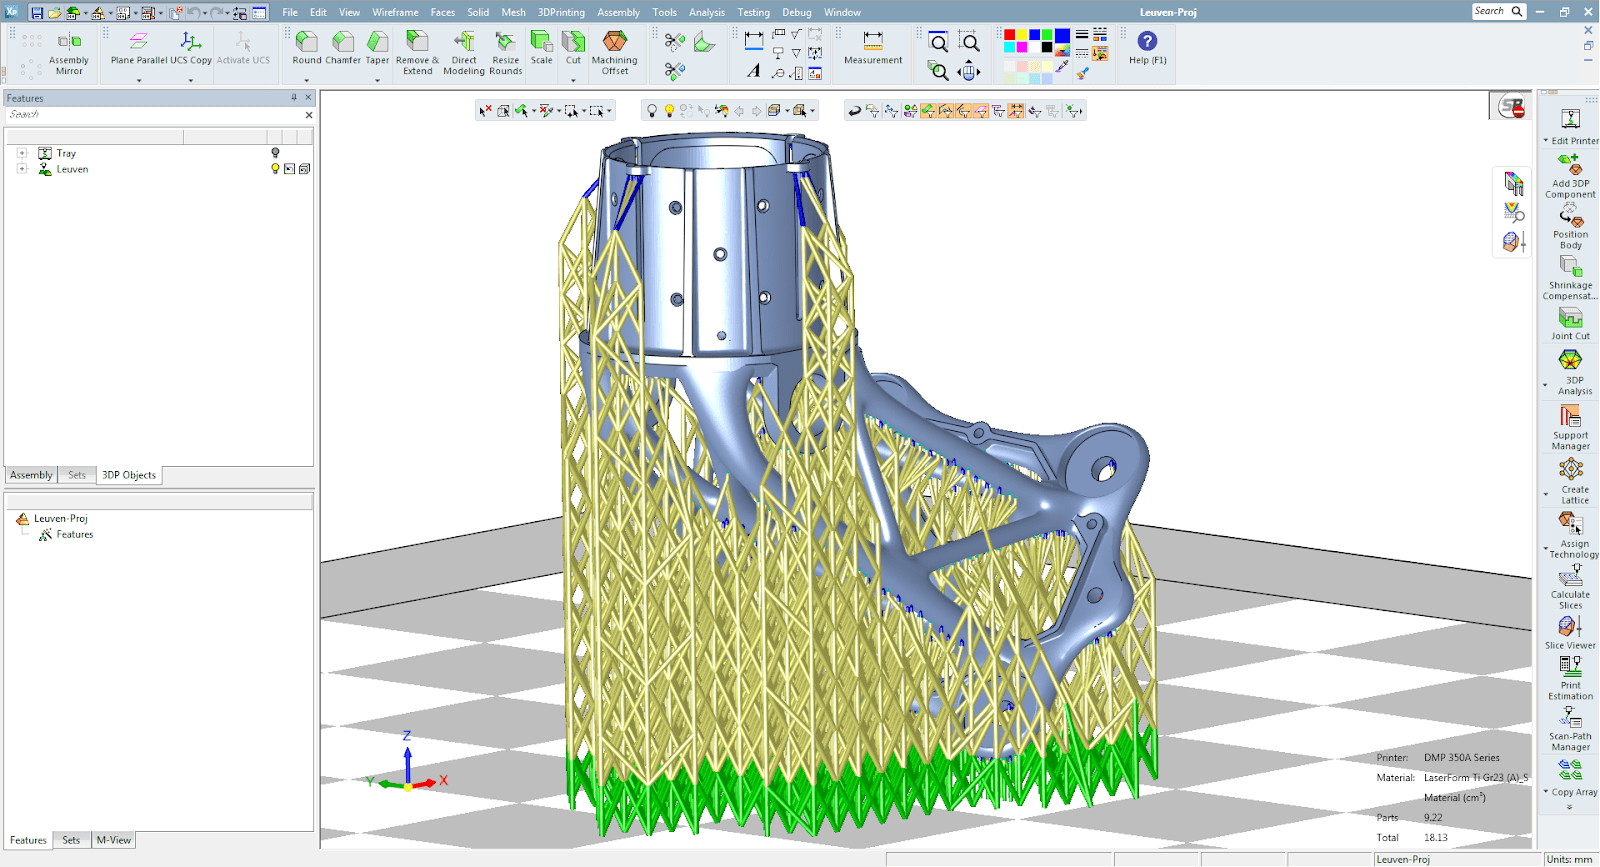Screen dimensions: 1600x867
Task: Open the Remove & Extend tool
Action: [417, 53]
